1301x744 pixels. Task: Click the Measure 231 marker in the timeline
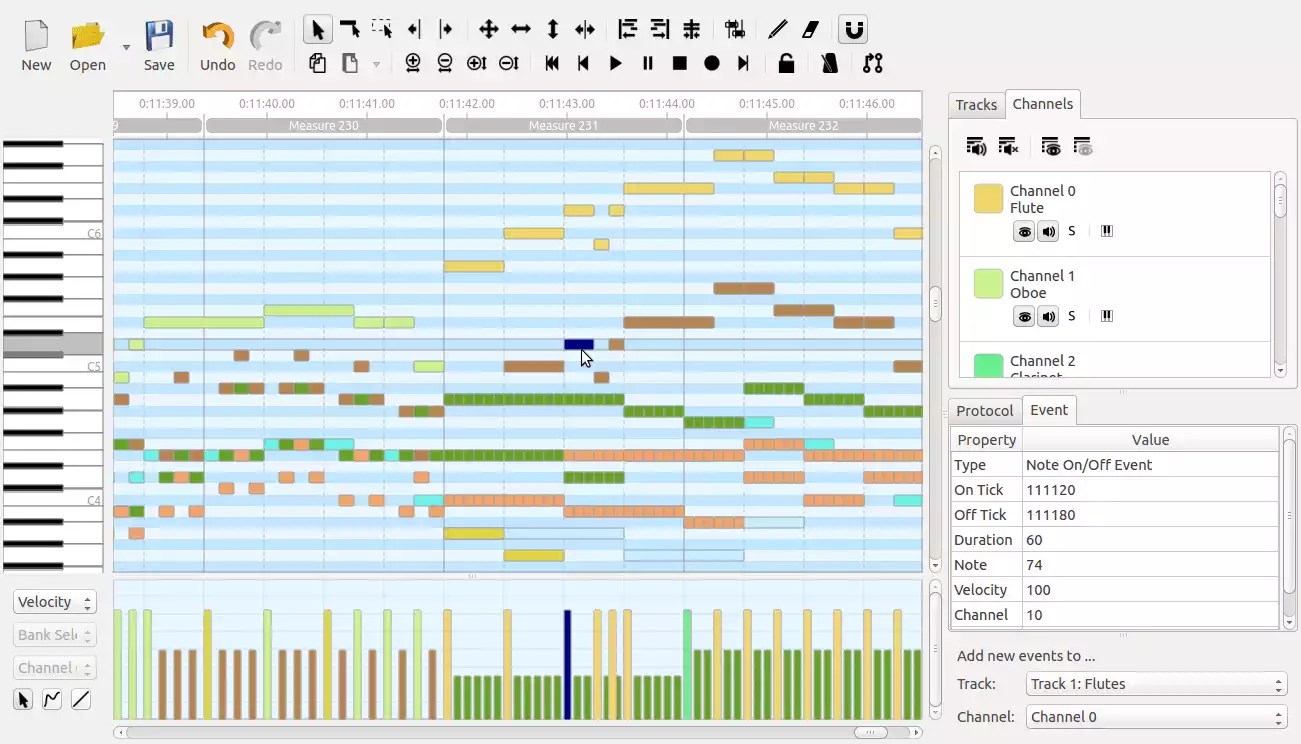point(562,125)
